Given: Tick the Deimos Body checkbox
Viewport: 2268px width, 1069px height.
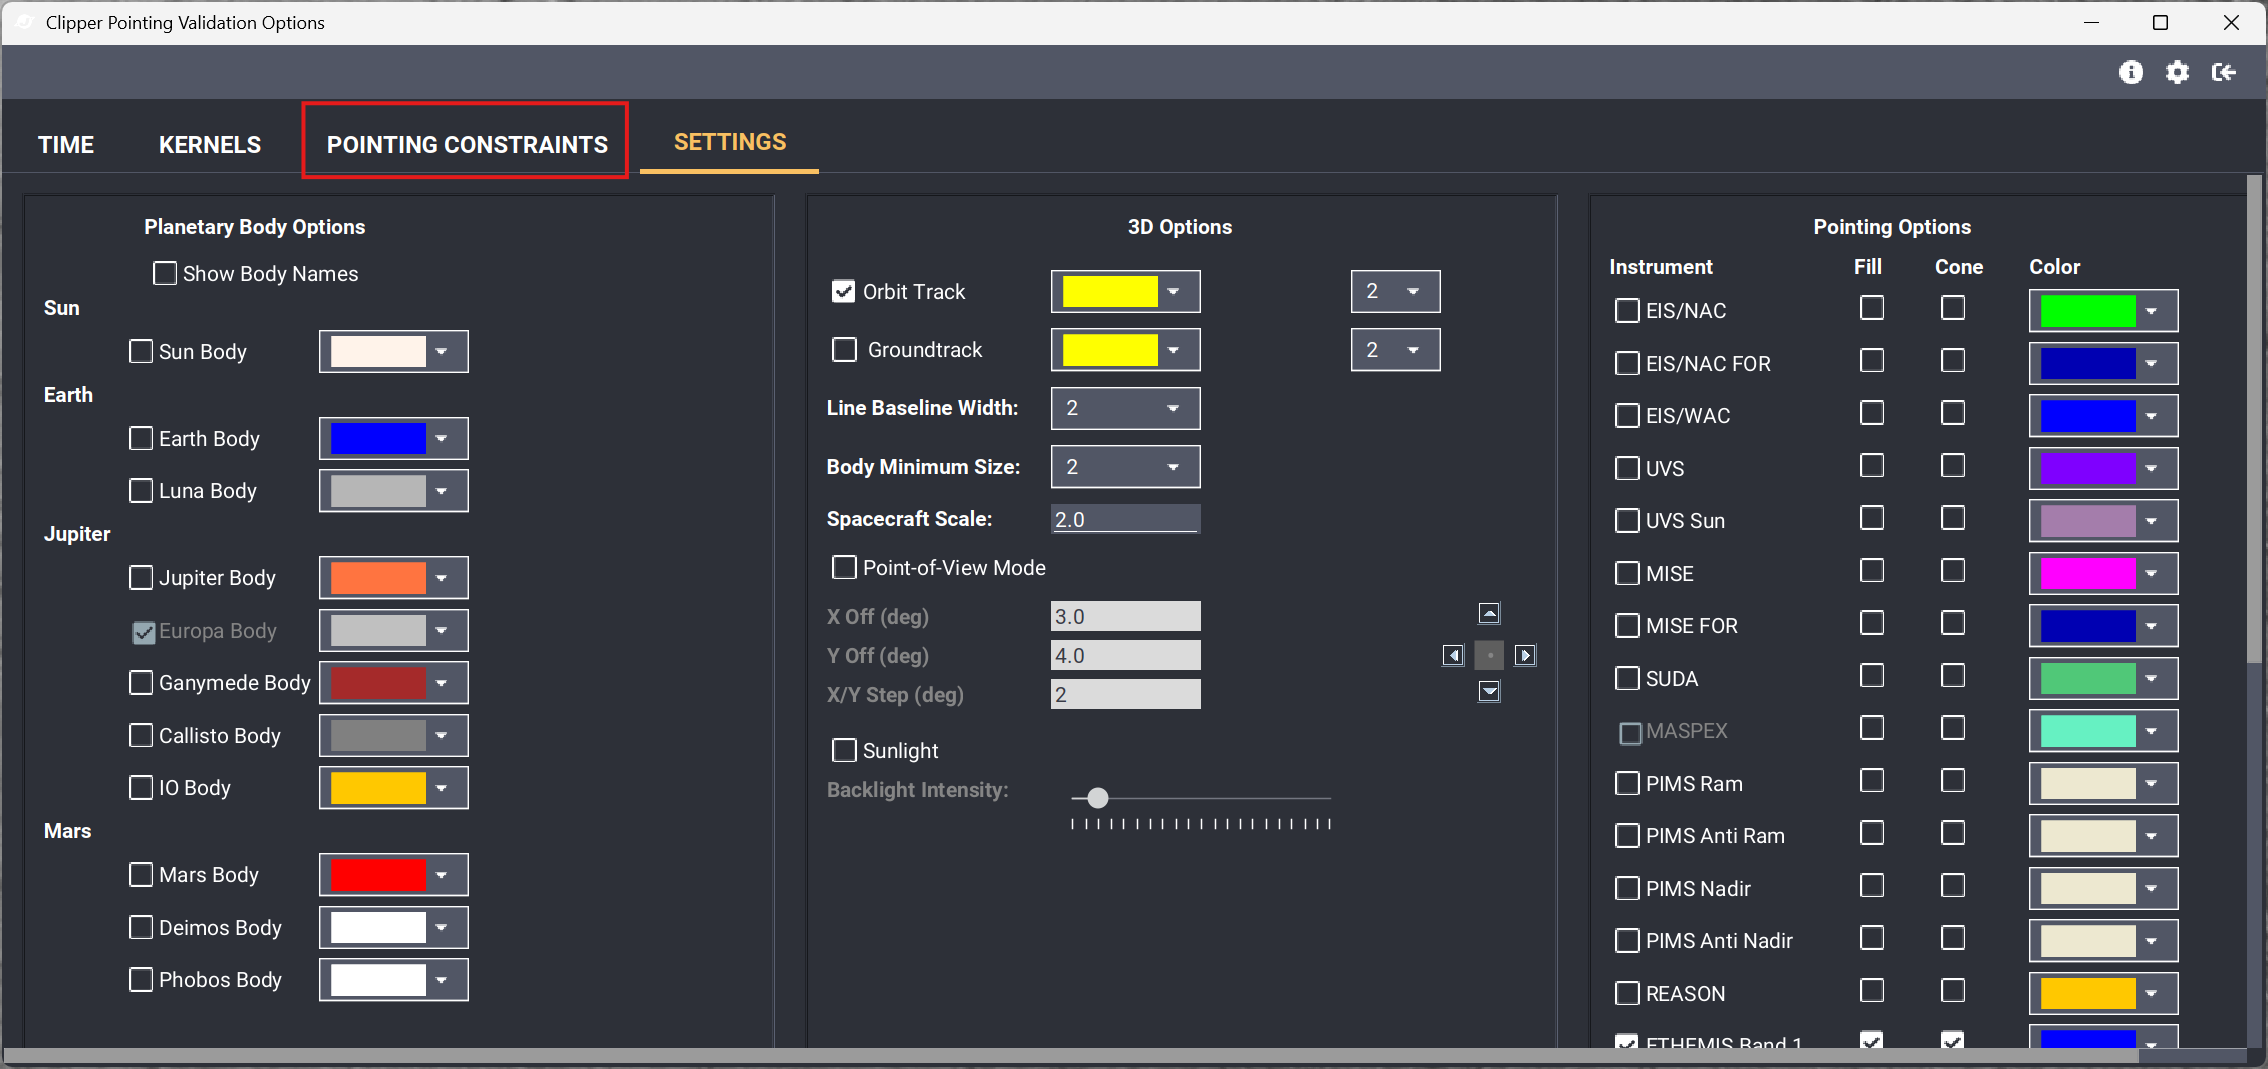Looking at the screenshot, I should click(x=141, y=927).
